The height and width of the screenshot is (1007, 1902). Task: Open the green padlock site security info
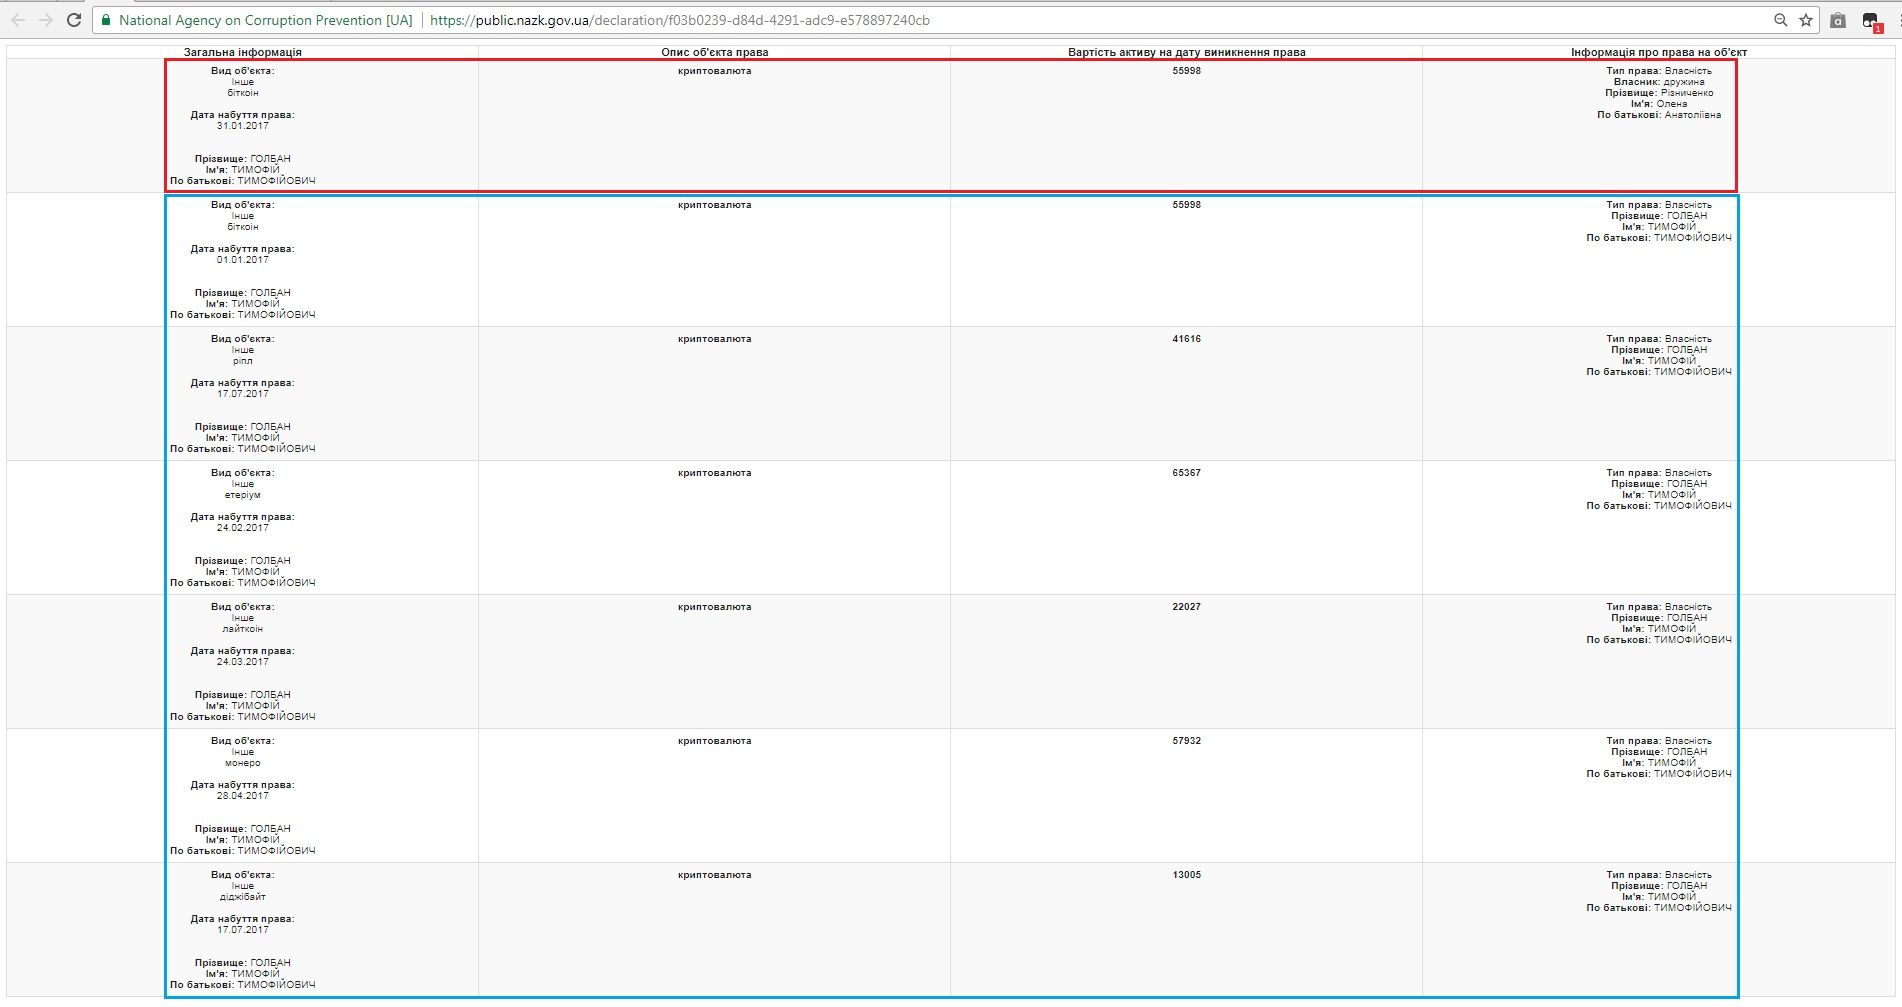pyautogui.click(x=106, y=20)
